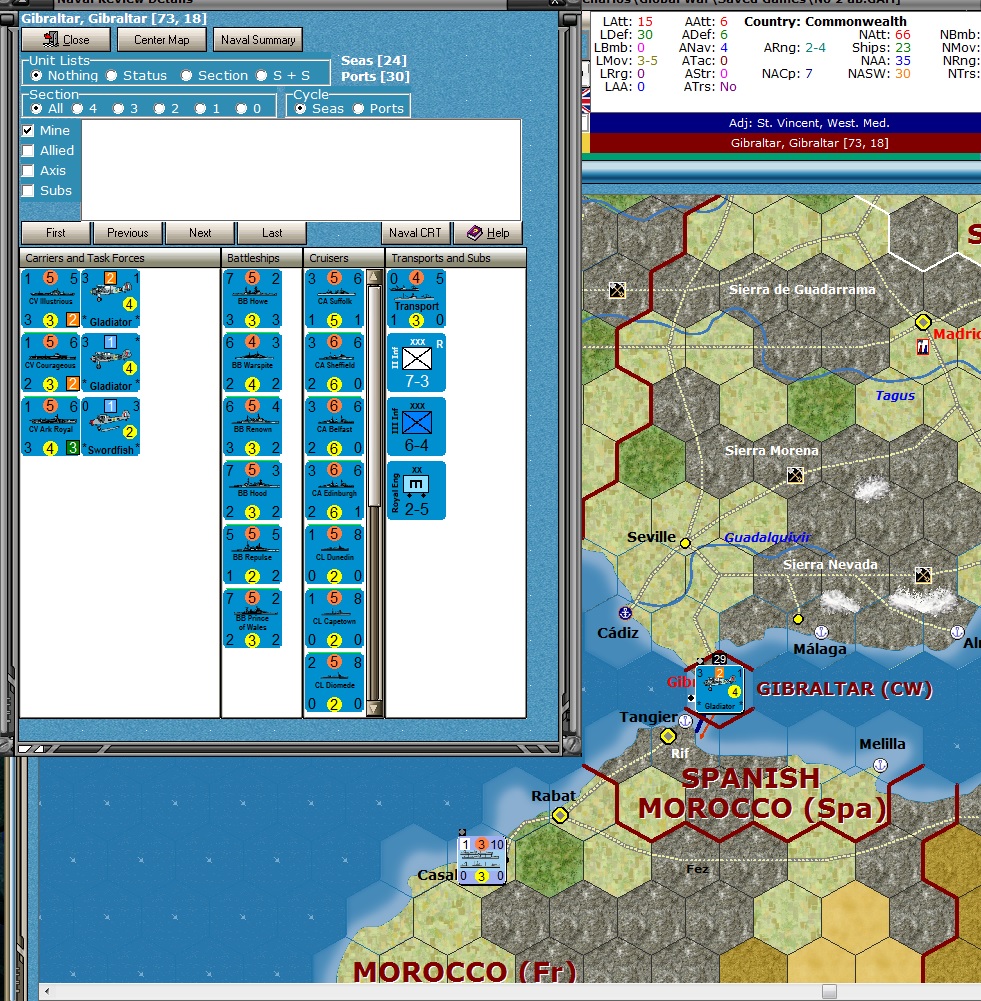Screen dimensions: 981x1001
Task: Go to Next port
Action: [200, 233]
